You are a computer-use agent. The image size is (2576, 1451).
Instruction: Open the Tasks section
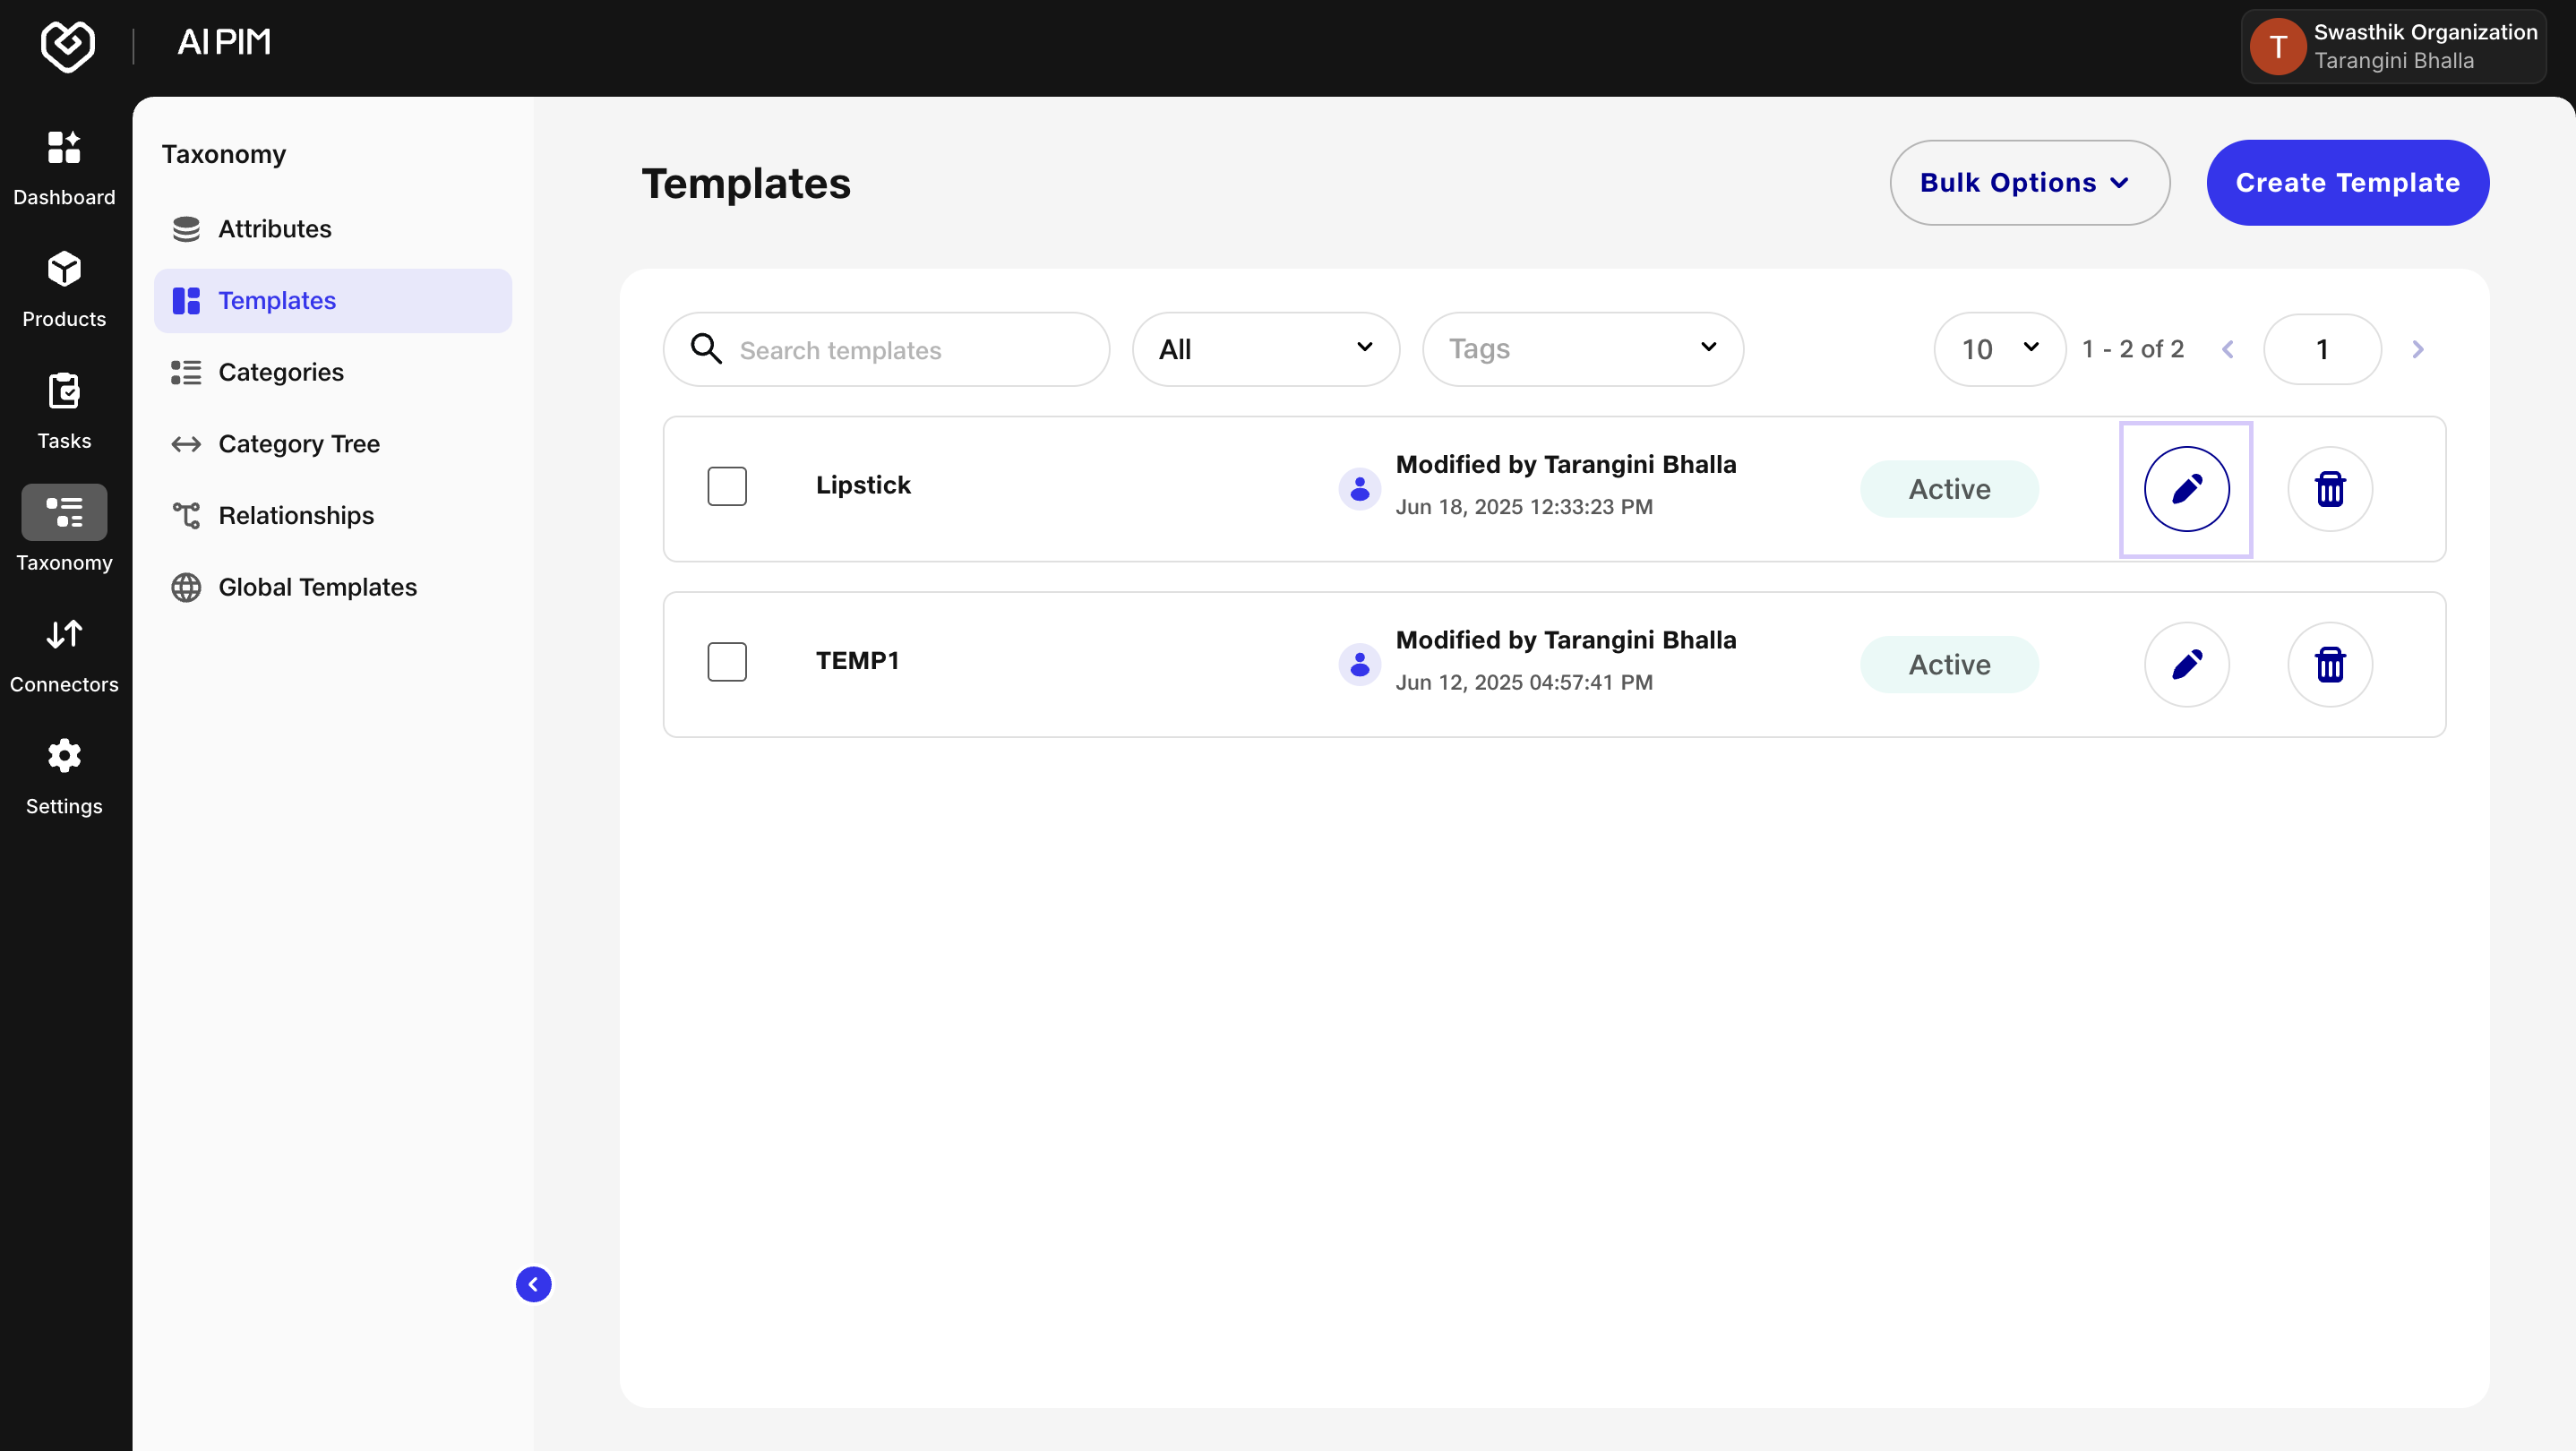tap(64, 412)
